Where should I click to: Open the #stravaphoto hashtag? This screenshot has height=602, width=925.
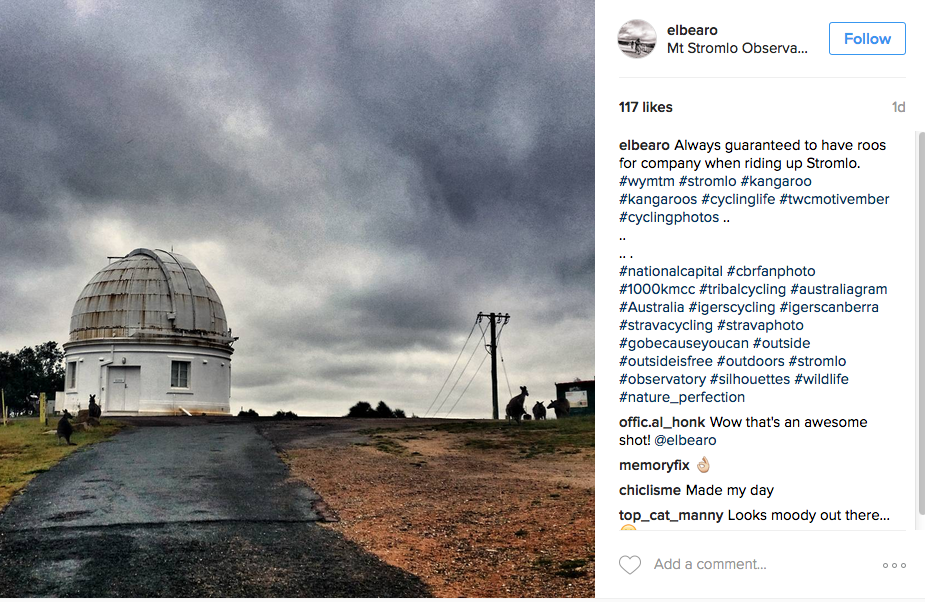[x=760, y=325]
